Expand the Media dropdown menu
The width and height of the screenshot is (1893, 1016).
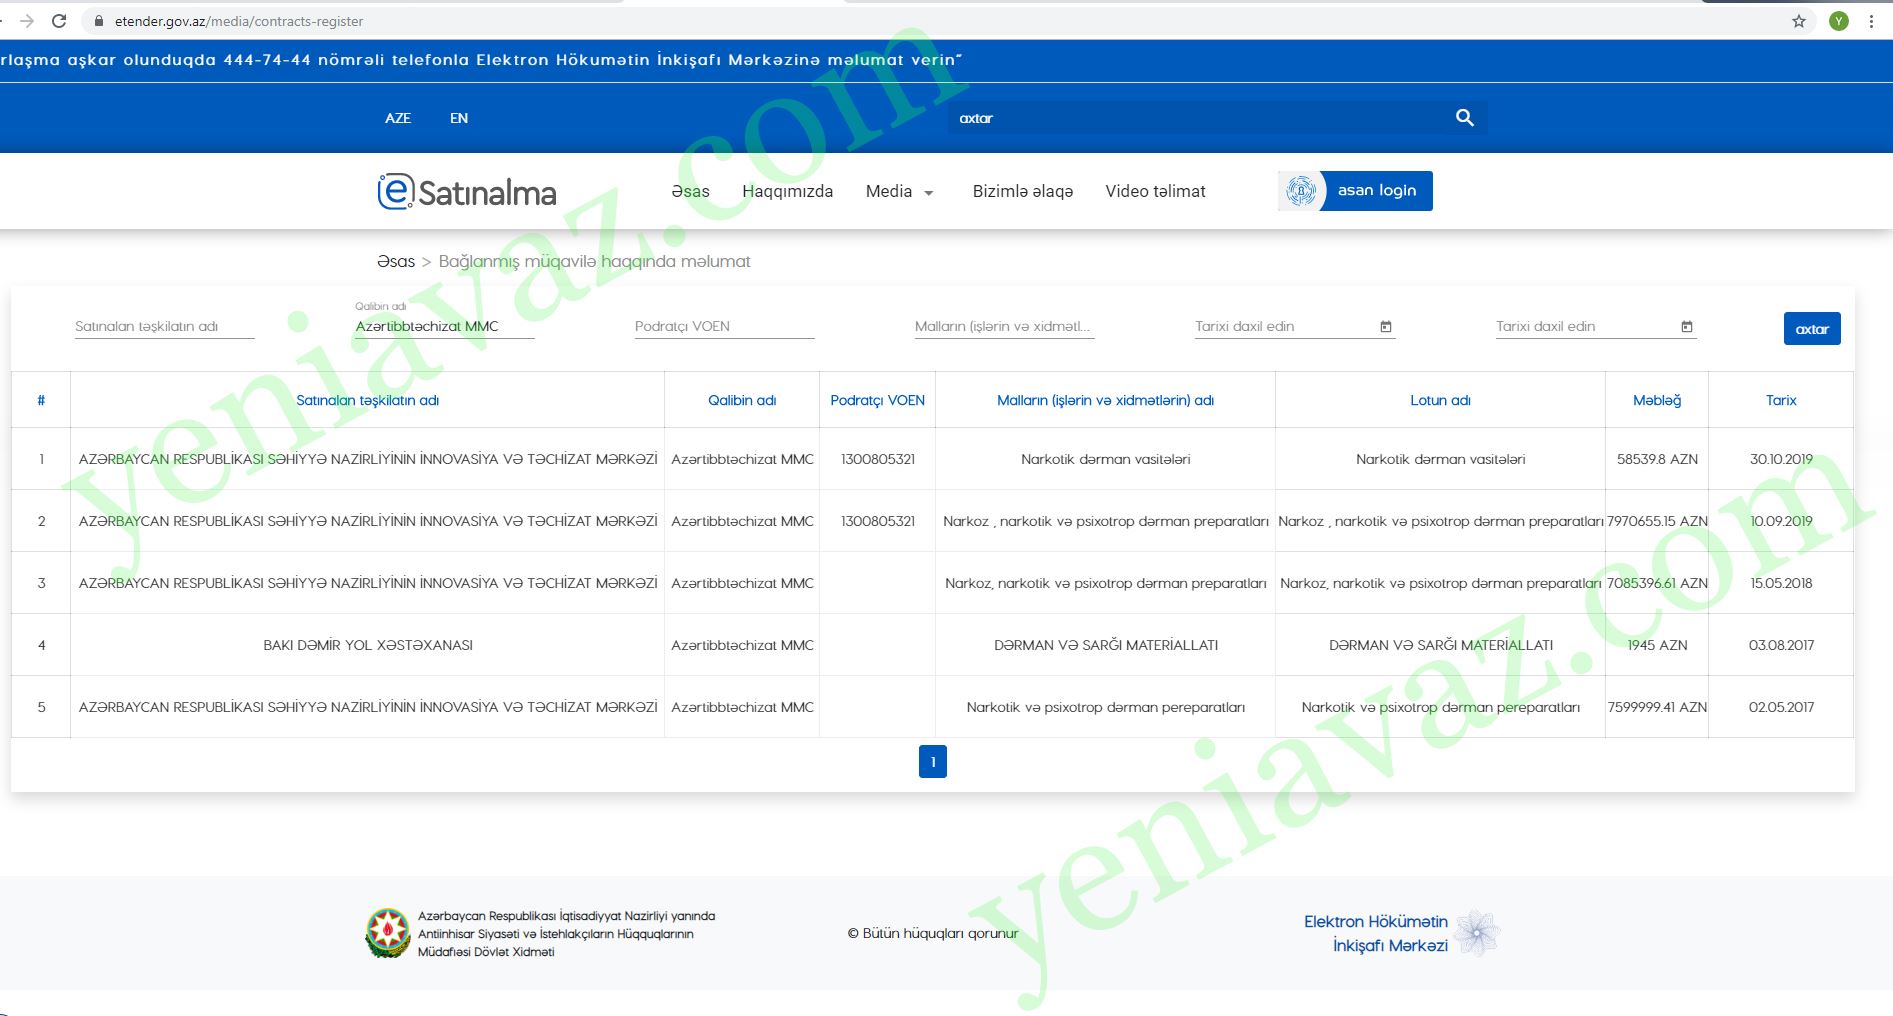pyautogui.click(x=899, y=191)
